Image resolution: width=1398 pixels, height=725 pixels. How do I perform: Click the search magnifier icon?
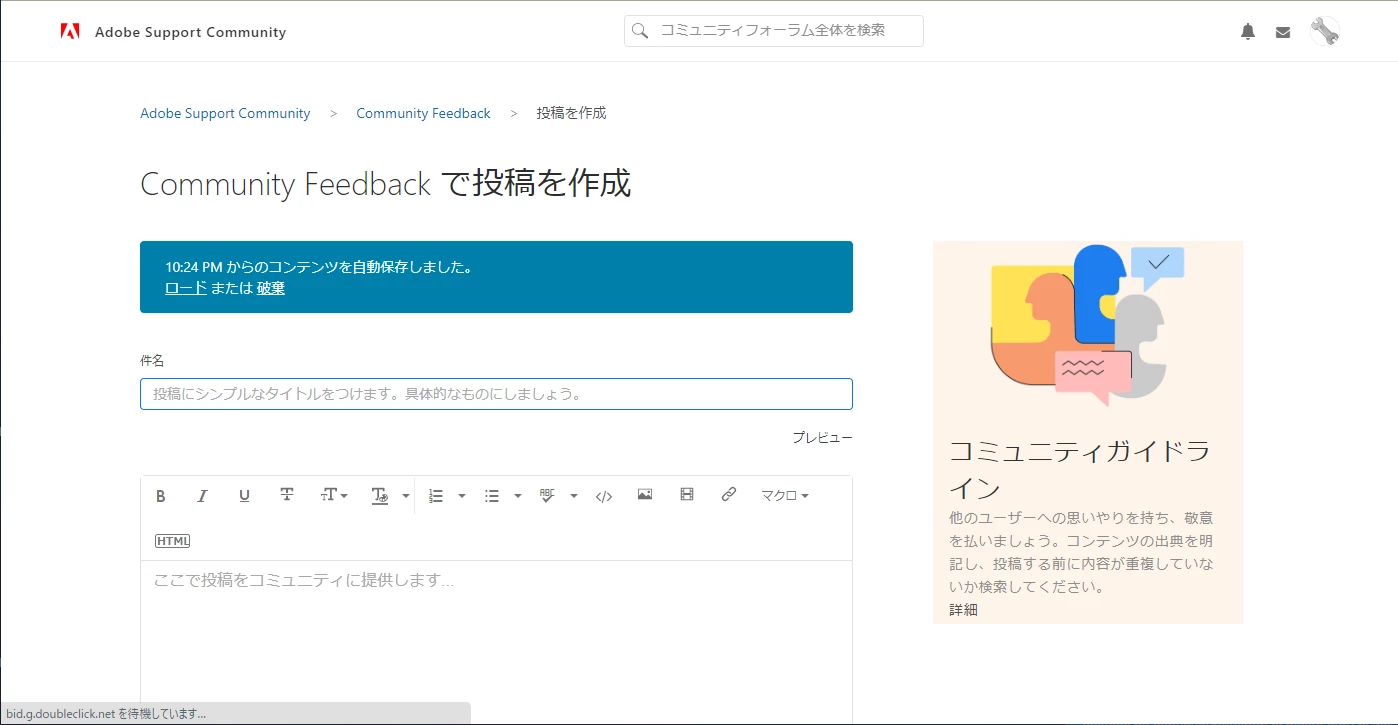(641, 31)
